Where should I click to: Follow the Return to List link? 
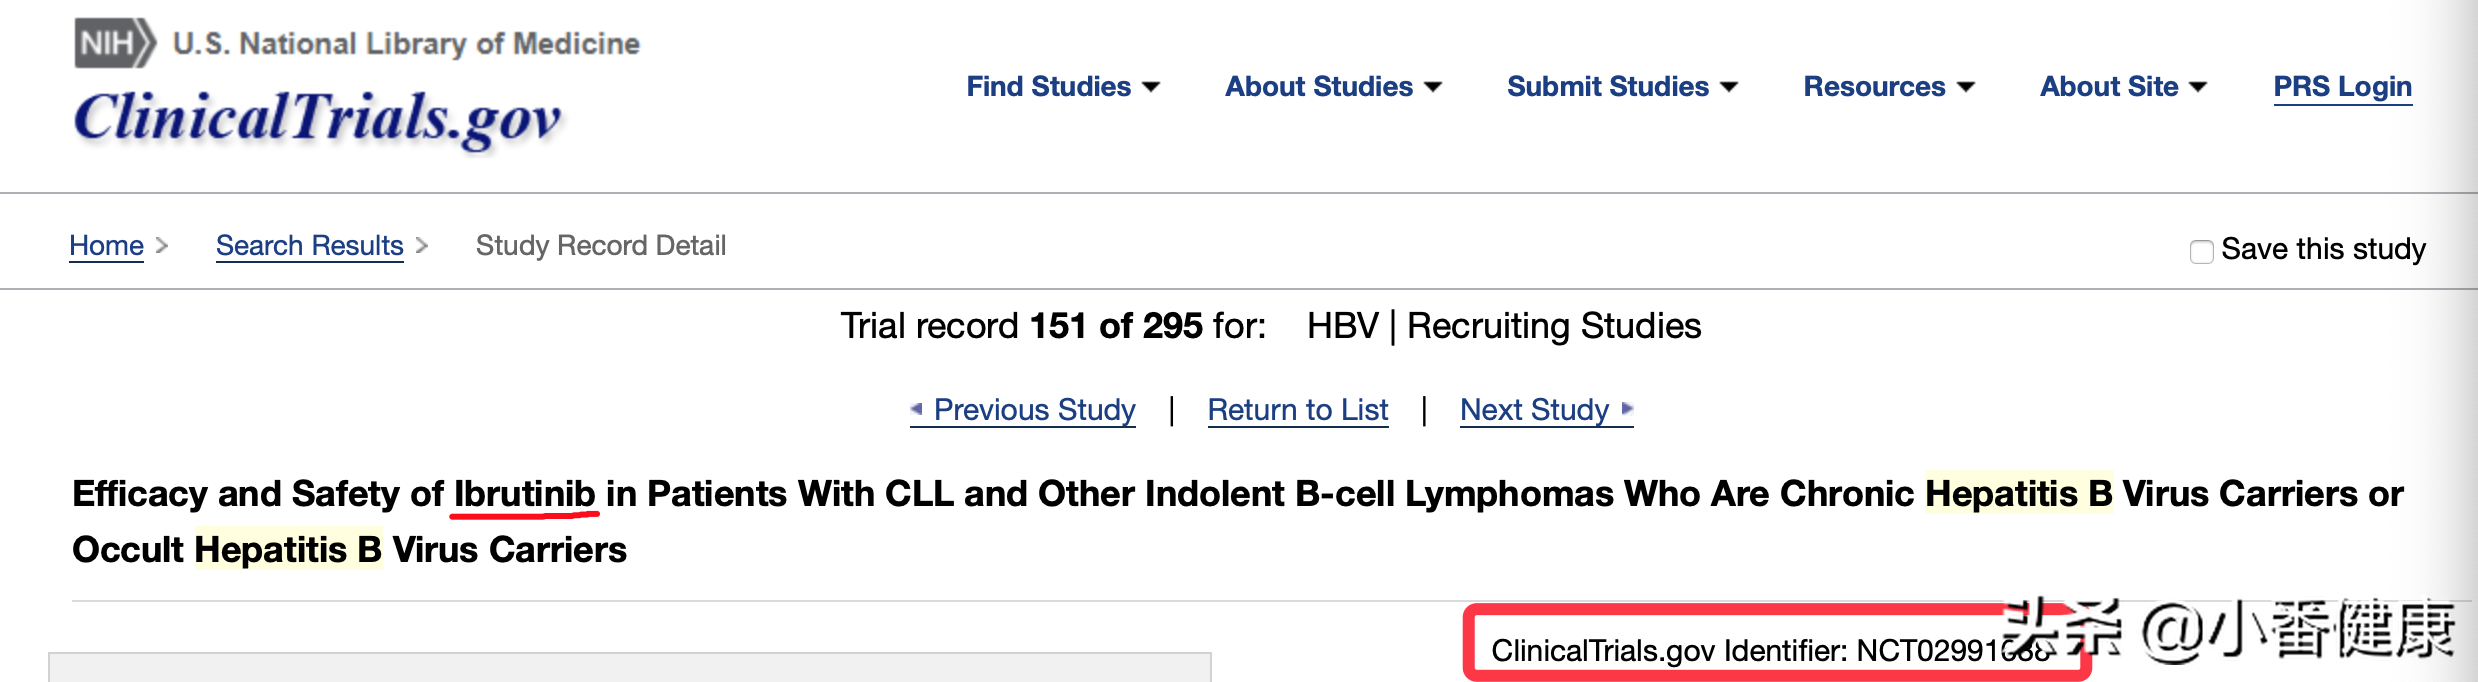pyautogui.click(x=1297, y=410)
